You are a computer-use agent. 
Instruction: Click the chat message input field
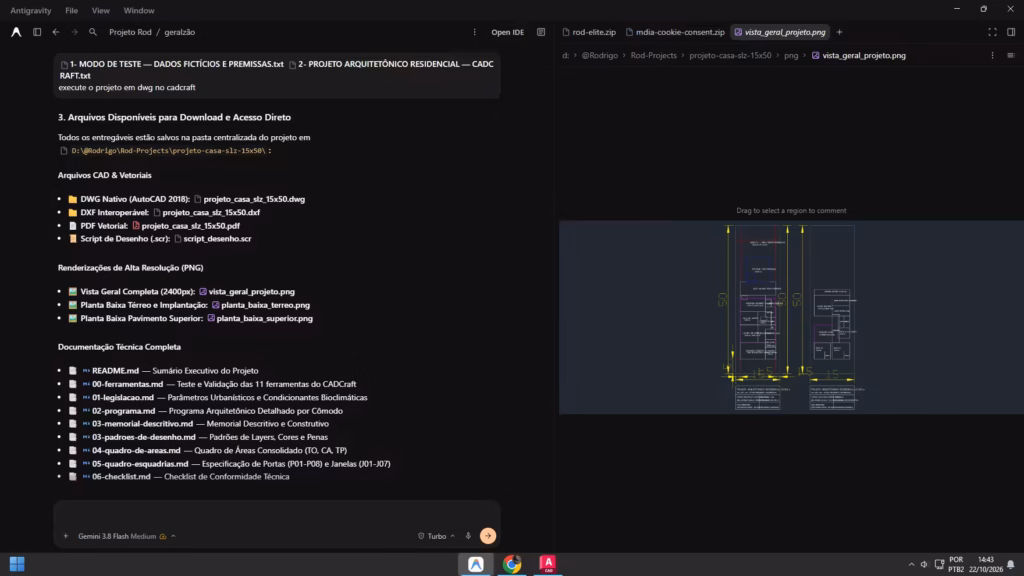click(x=277, y=514)
